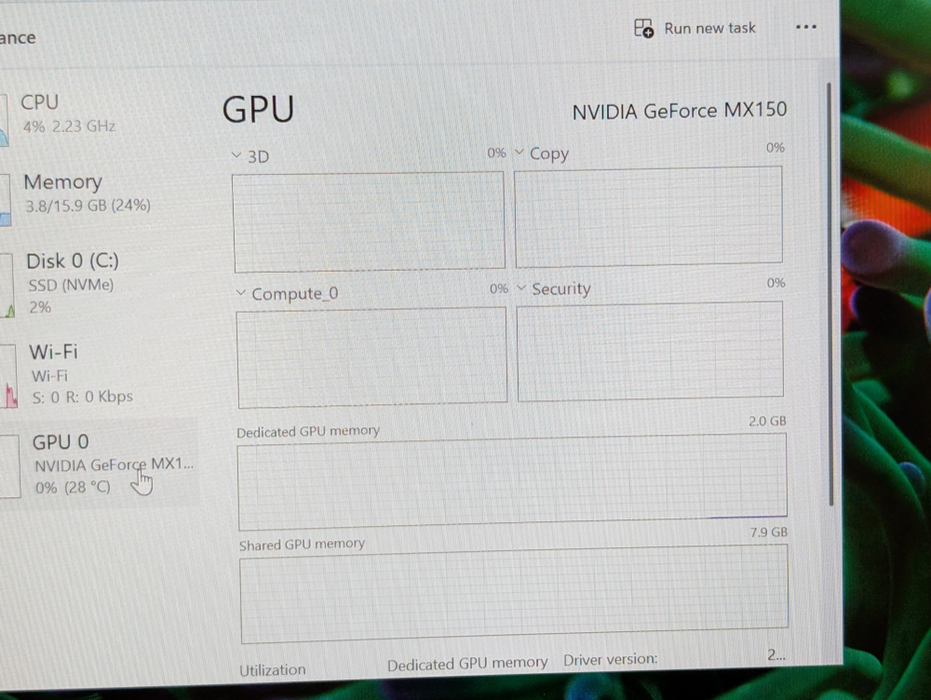This screenshot has height=700, width=931.
Task: Click the Security engine graph
Action: (650, 351)
